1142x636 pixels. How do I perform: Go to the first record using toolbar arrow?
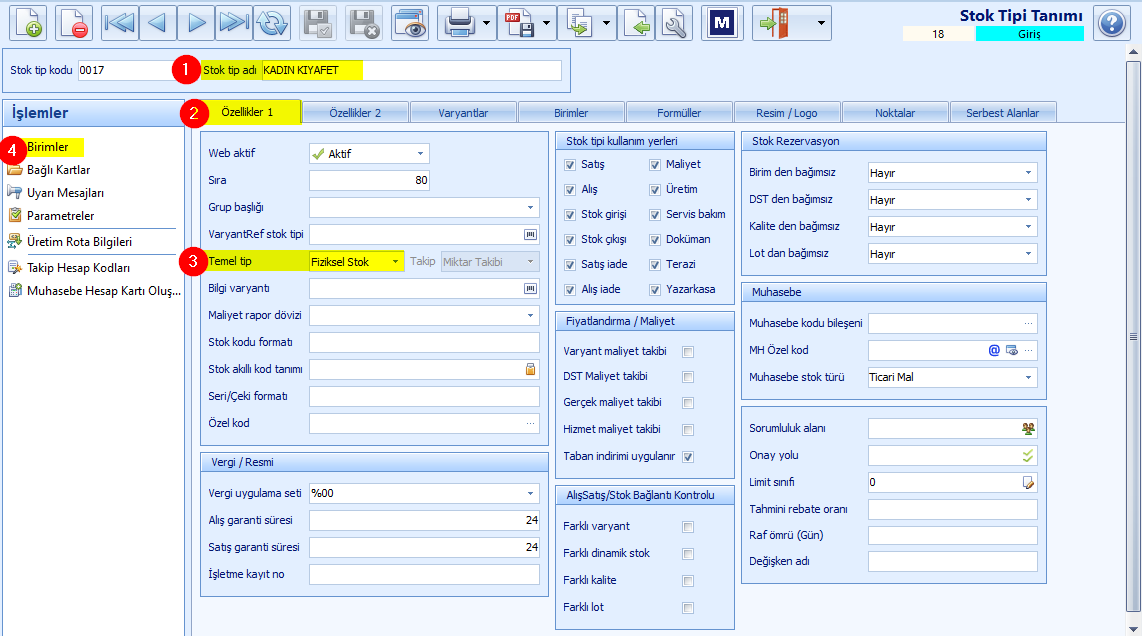(x=119, y=23)
